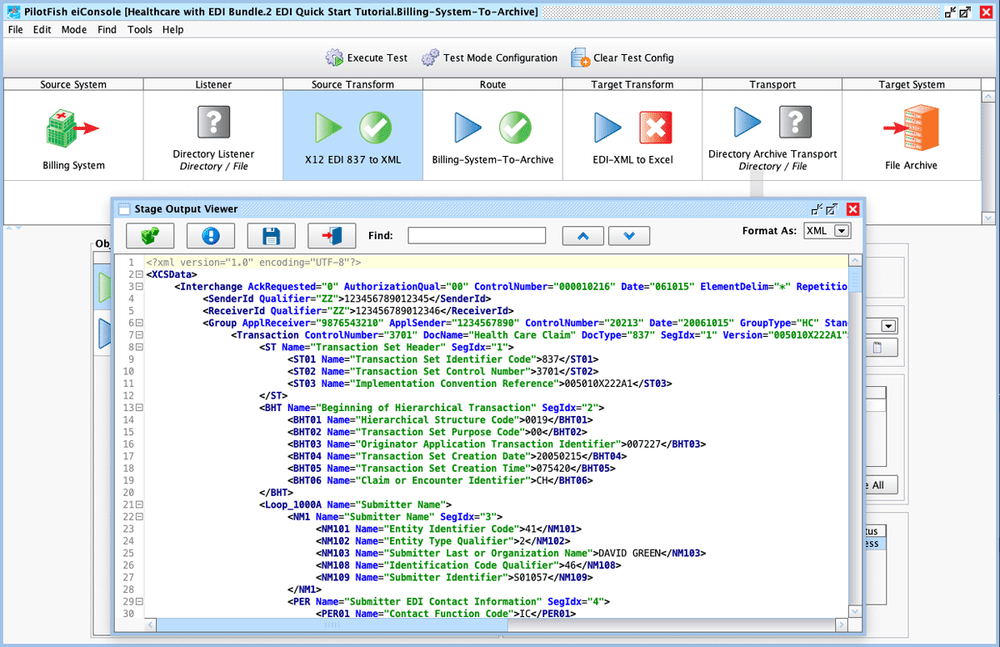This screenshot has width=1000, height=647.
Task: Click the blue play arrow in Transport stage
Action: 747,121
